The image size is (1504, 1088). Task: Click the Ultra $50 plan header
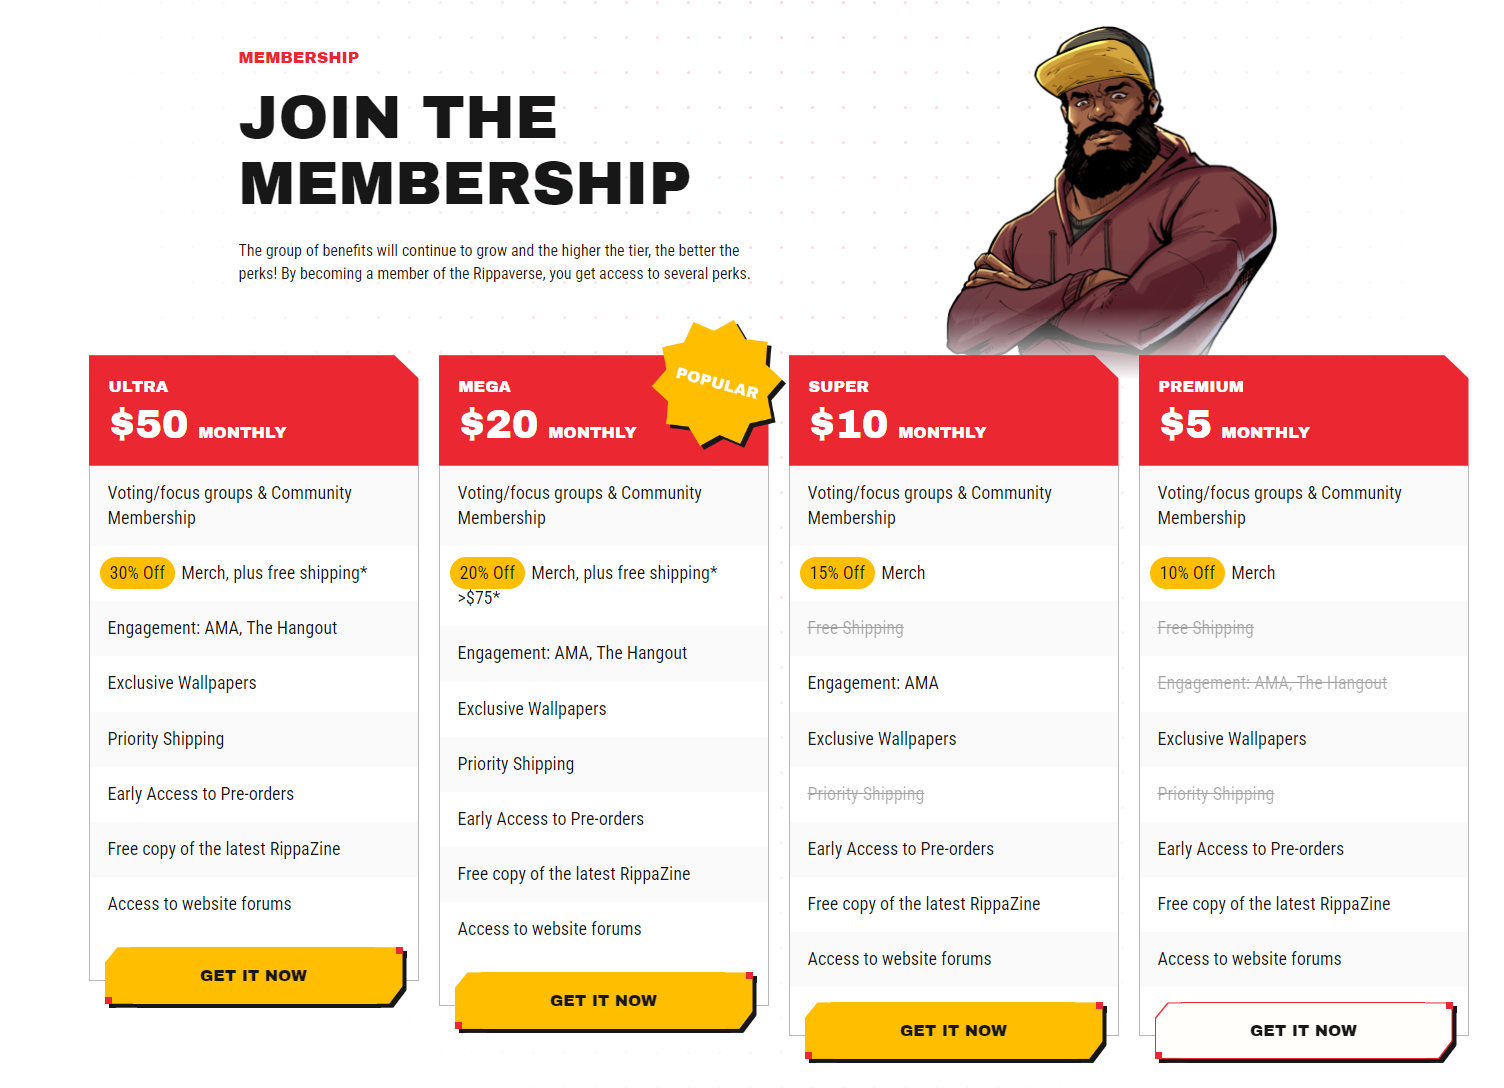(x=254, y=410)
